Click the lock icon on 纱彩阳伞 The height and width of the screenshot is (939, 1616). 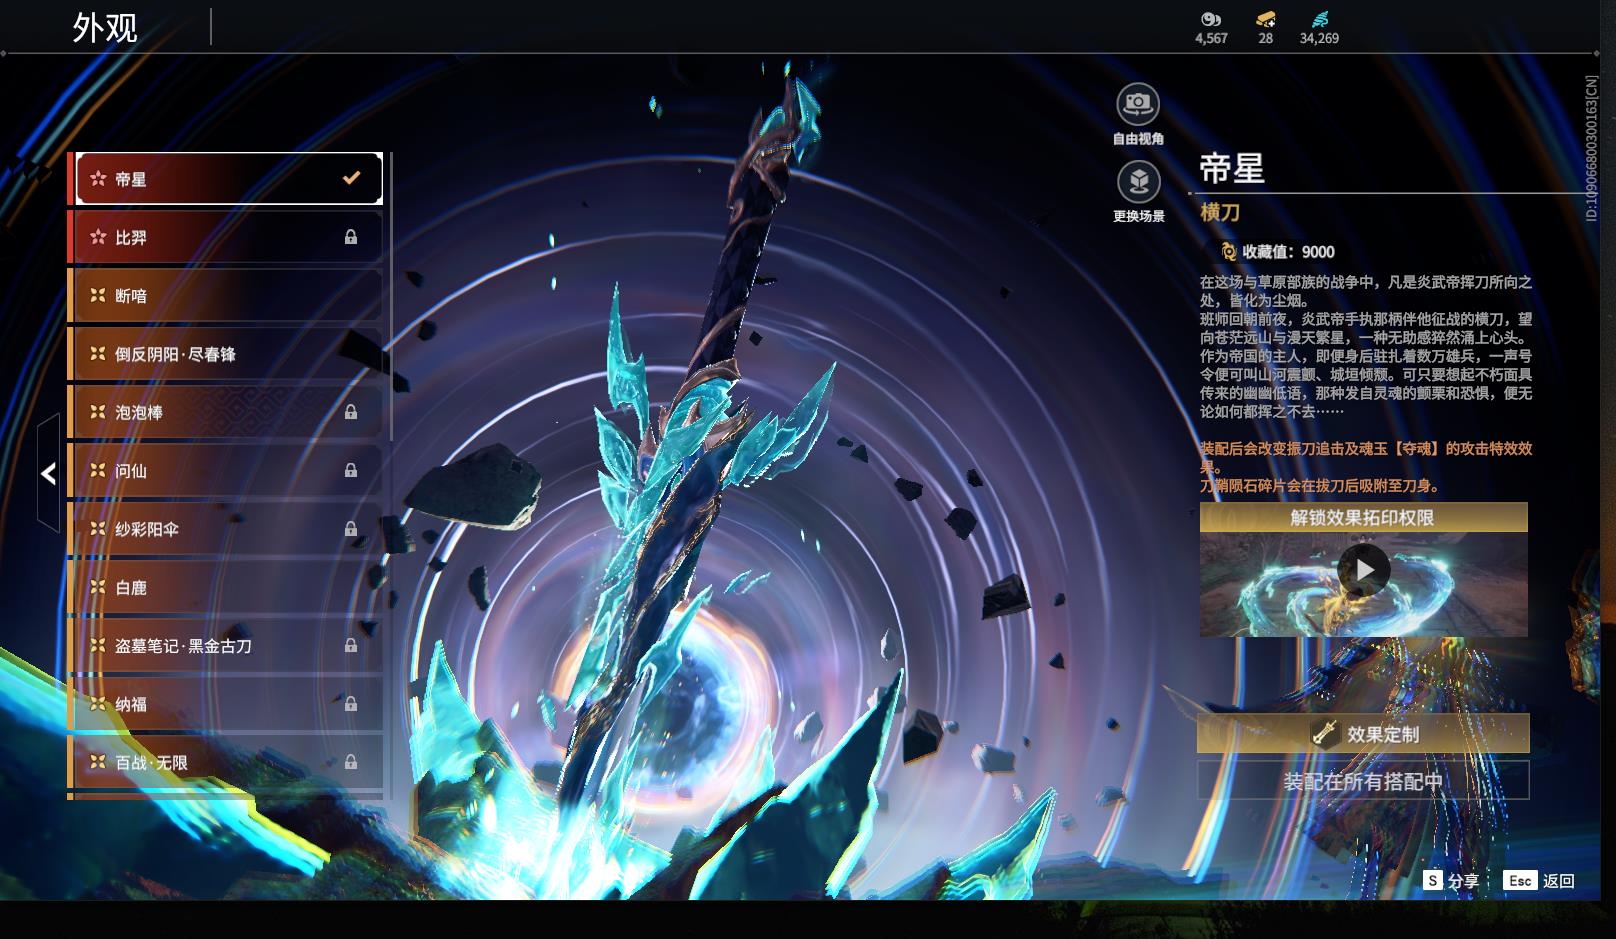351,529
